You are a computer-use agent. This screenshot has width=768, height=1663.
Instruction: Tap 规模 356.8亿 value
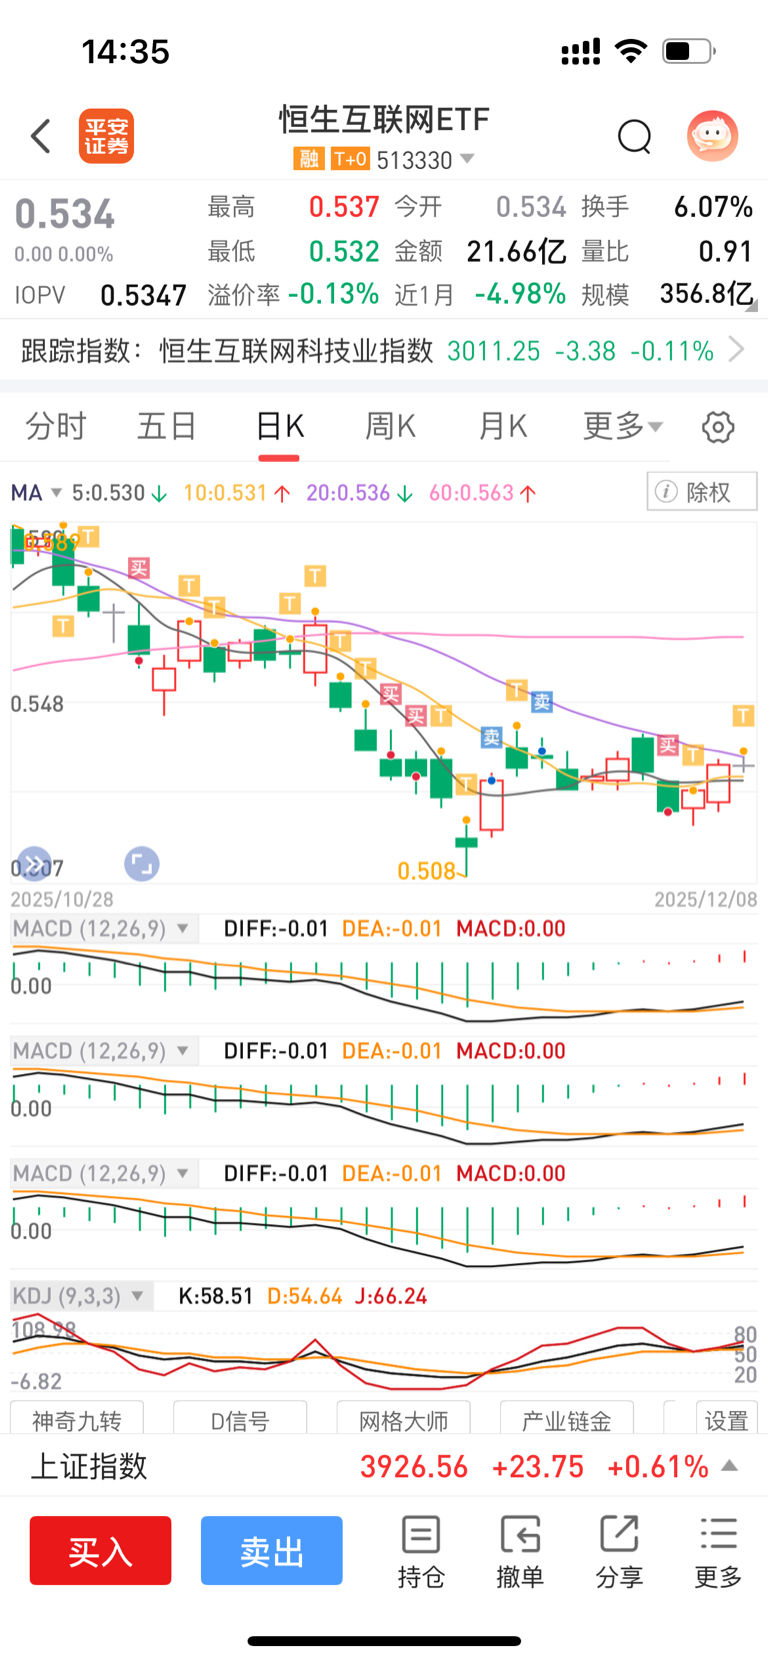[x=706, y=294]
